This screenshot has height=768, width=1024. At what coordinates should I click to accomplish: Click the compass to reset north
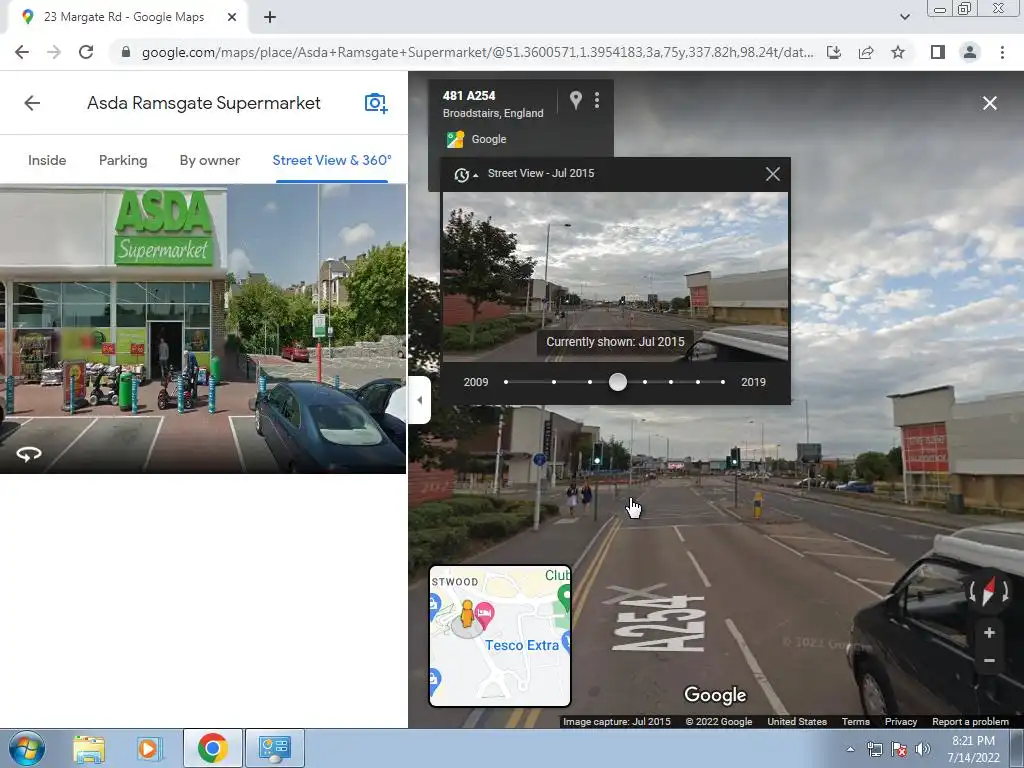pyautogui.click(x=989, y=590)
